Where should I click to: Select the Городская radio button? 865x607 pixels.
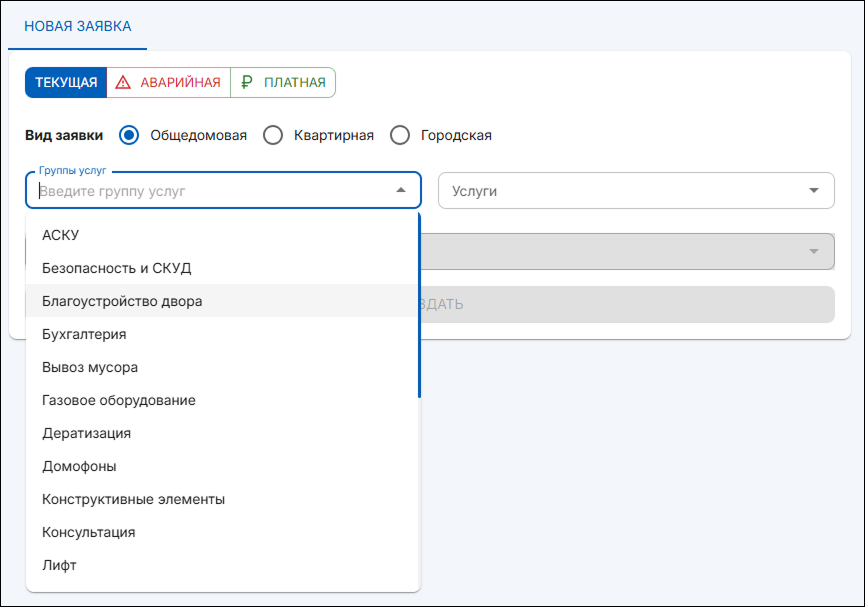tap(400, 135)
